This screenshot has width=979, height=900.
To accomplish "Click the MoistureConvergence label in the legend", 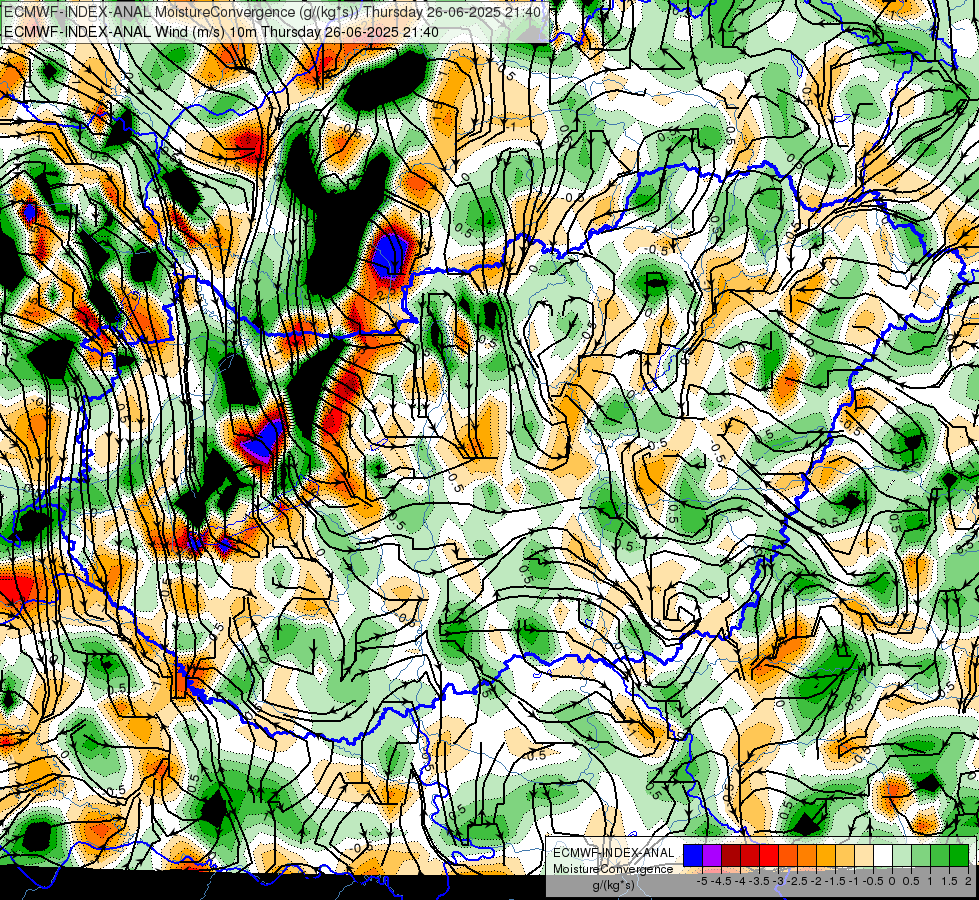I will tap(613, 869).
